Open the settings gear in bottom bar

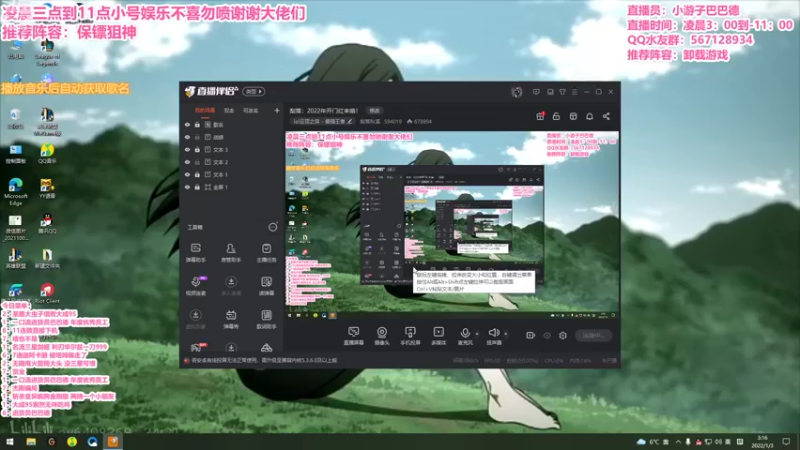coord(563,335)
